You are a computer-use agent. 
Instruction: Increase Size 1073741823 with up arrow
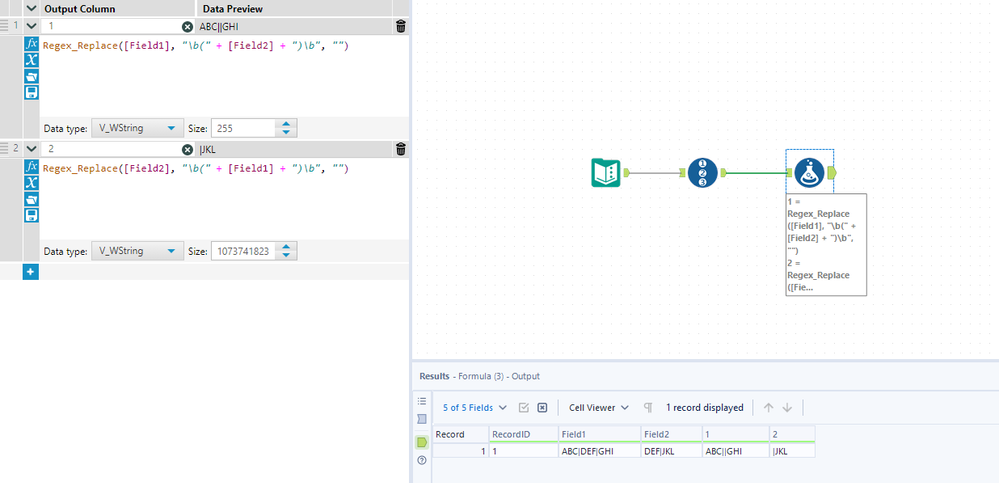click(x=286, y=247)
